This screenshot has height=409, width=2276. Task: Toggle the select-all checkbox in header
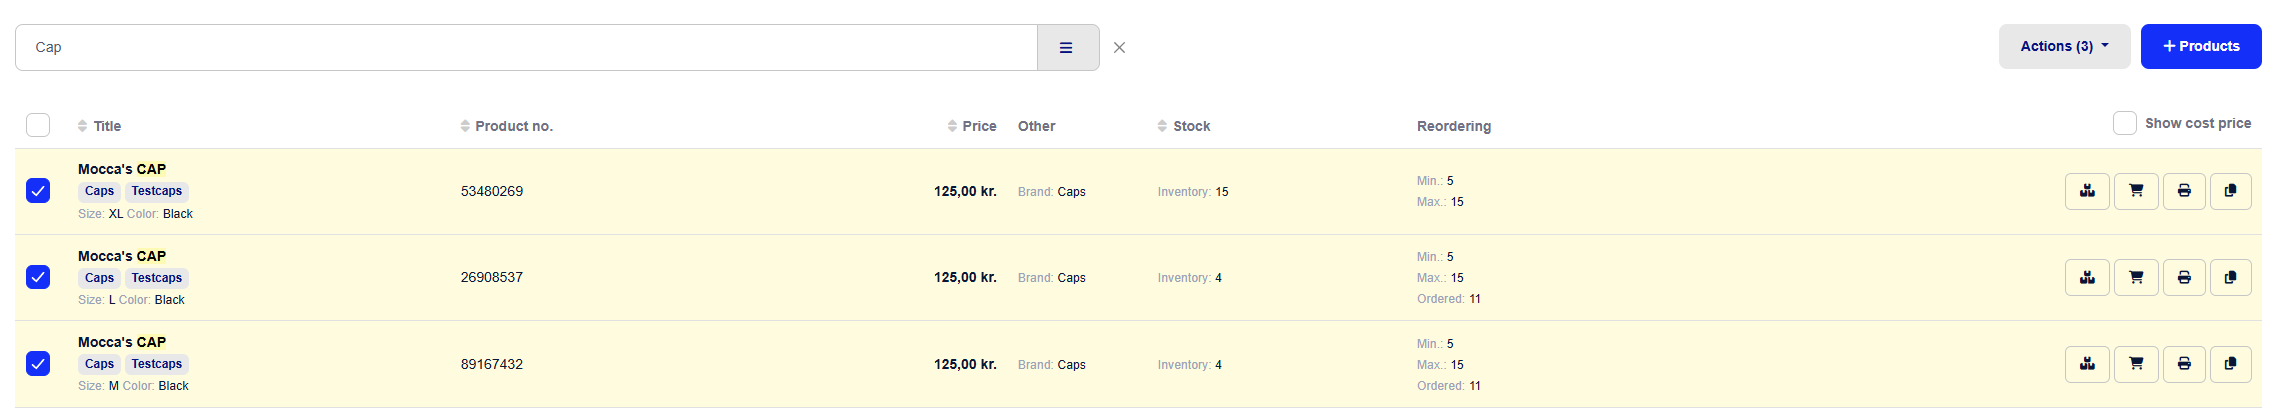pos(38,125)
